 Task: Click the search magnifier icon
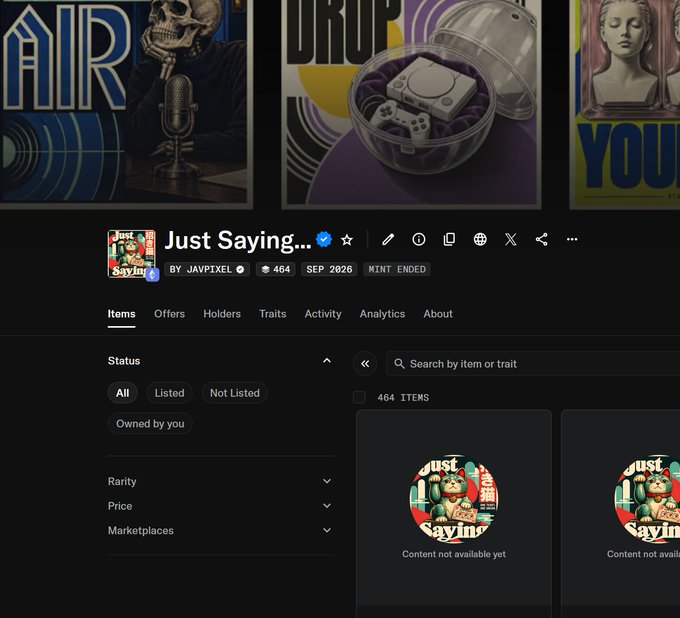coord(399,363)
